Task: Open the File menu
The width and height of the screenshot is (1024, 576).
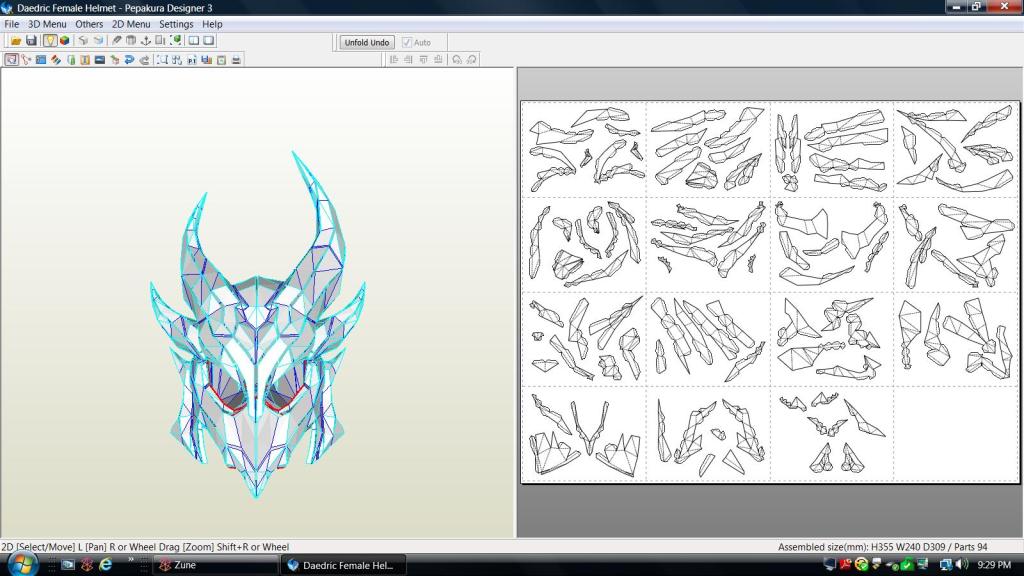Action: [12, 24]
